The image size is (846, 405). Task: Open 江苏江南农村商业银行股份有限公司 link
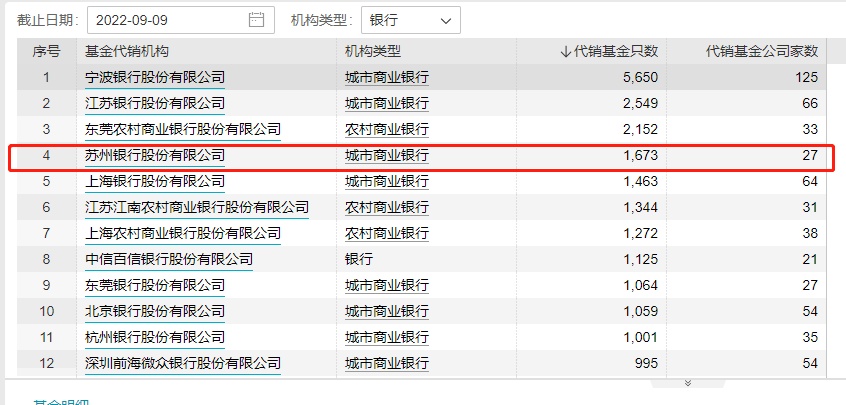point(197,208)
